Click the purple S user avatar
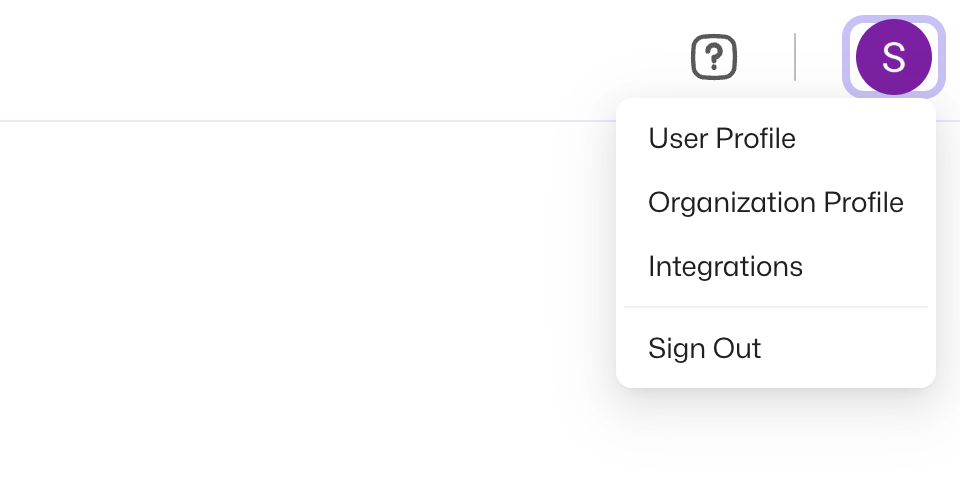 tap(893, 57)
